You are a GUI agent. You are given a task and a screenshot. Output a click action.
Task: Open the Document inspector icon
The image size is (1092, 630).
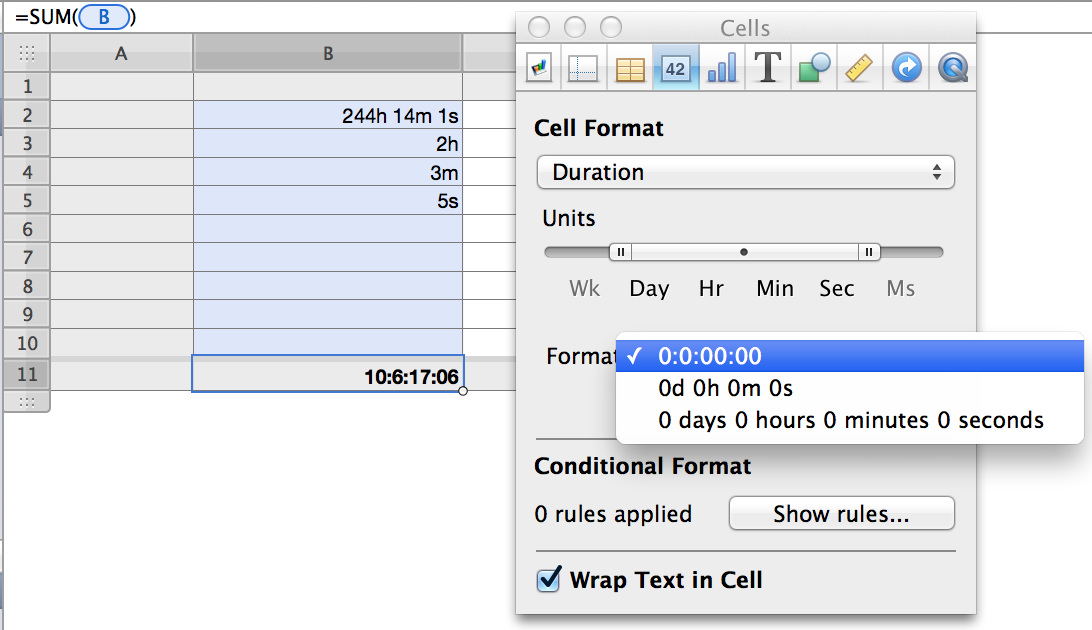(540, 68)
